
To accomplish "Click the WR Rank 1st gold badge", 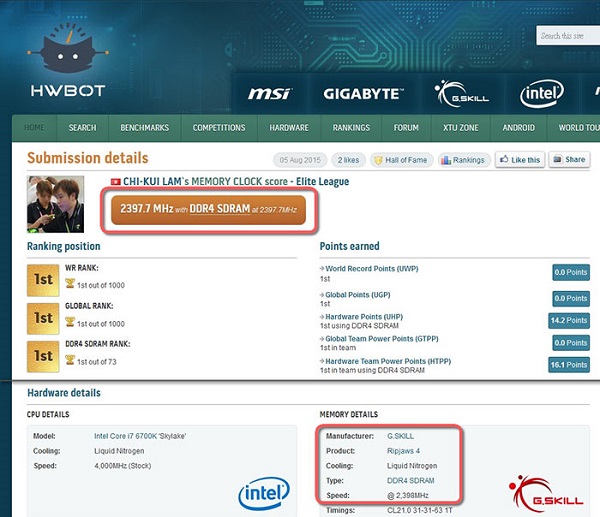I will 43,280.
